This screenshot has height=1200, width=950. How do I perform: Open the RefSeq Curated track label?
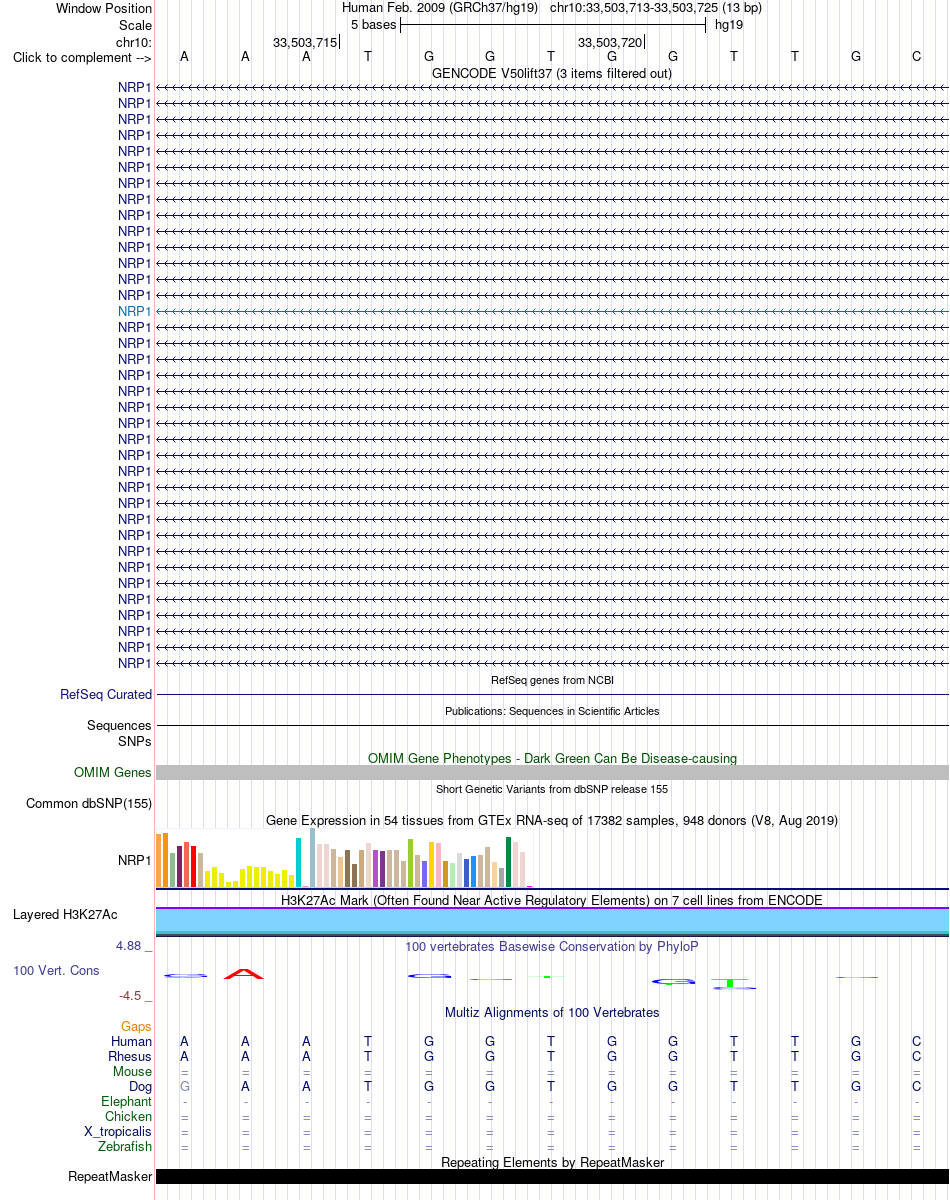coord(106,694)
